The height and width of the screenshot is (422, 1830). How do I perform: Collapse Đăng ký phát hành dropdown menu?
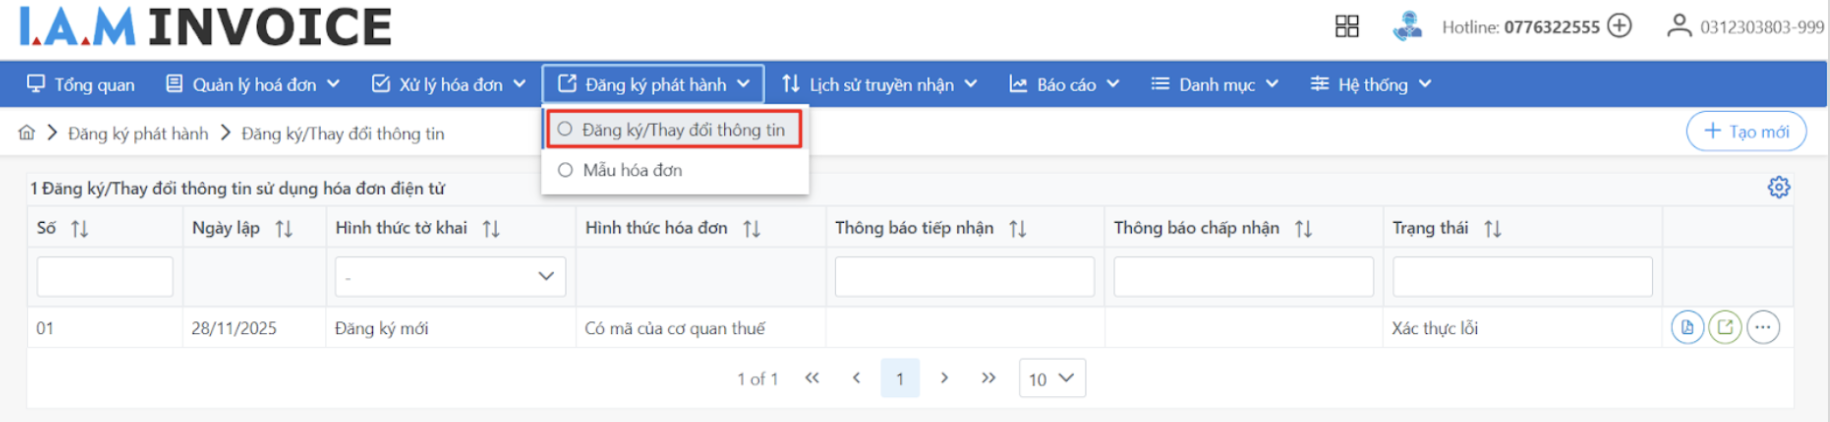click(653, 85)
